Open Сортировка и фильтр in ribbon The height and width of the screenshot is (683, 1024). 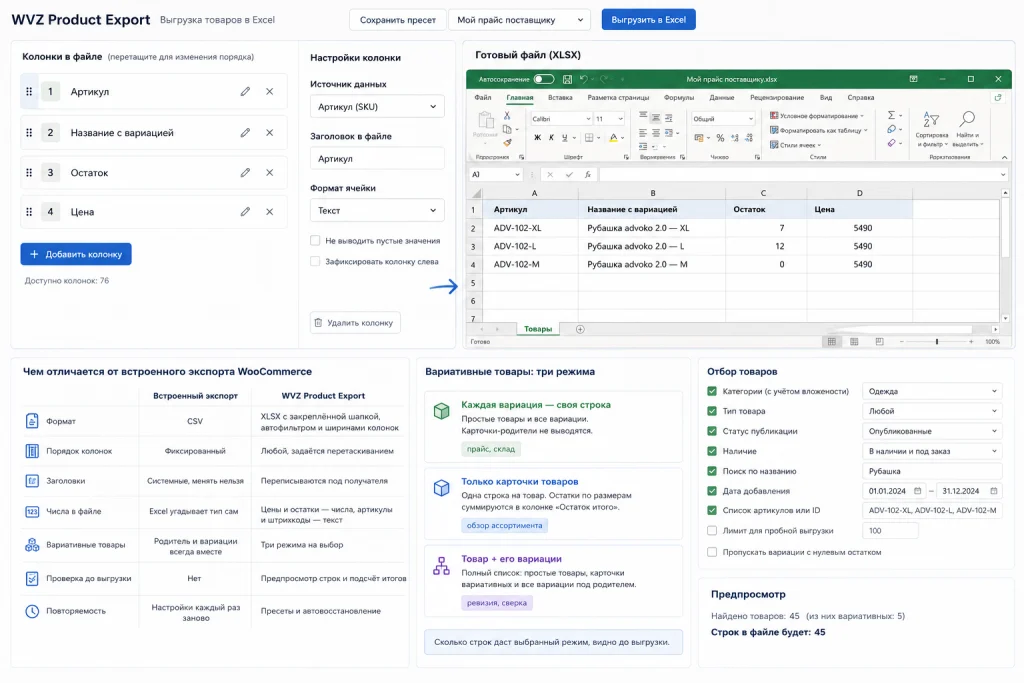click(x=932, y=129)
